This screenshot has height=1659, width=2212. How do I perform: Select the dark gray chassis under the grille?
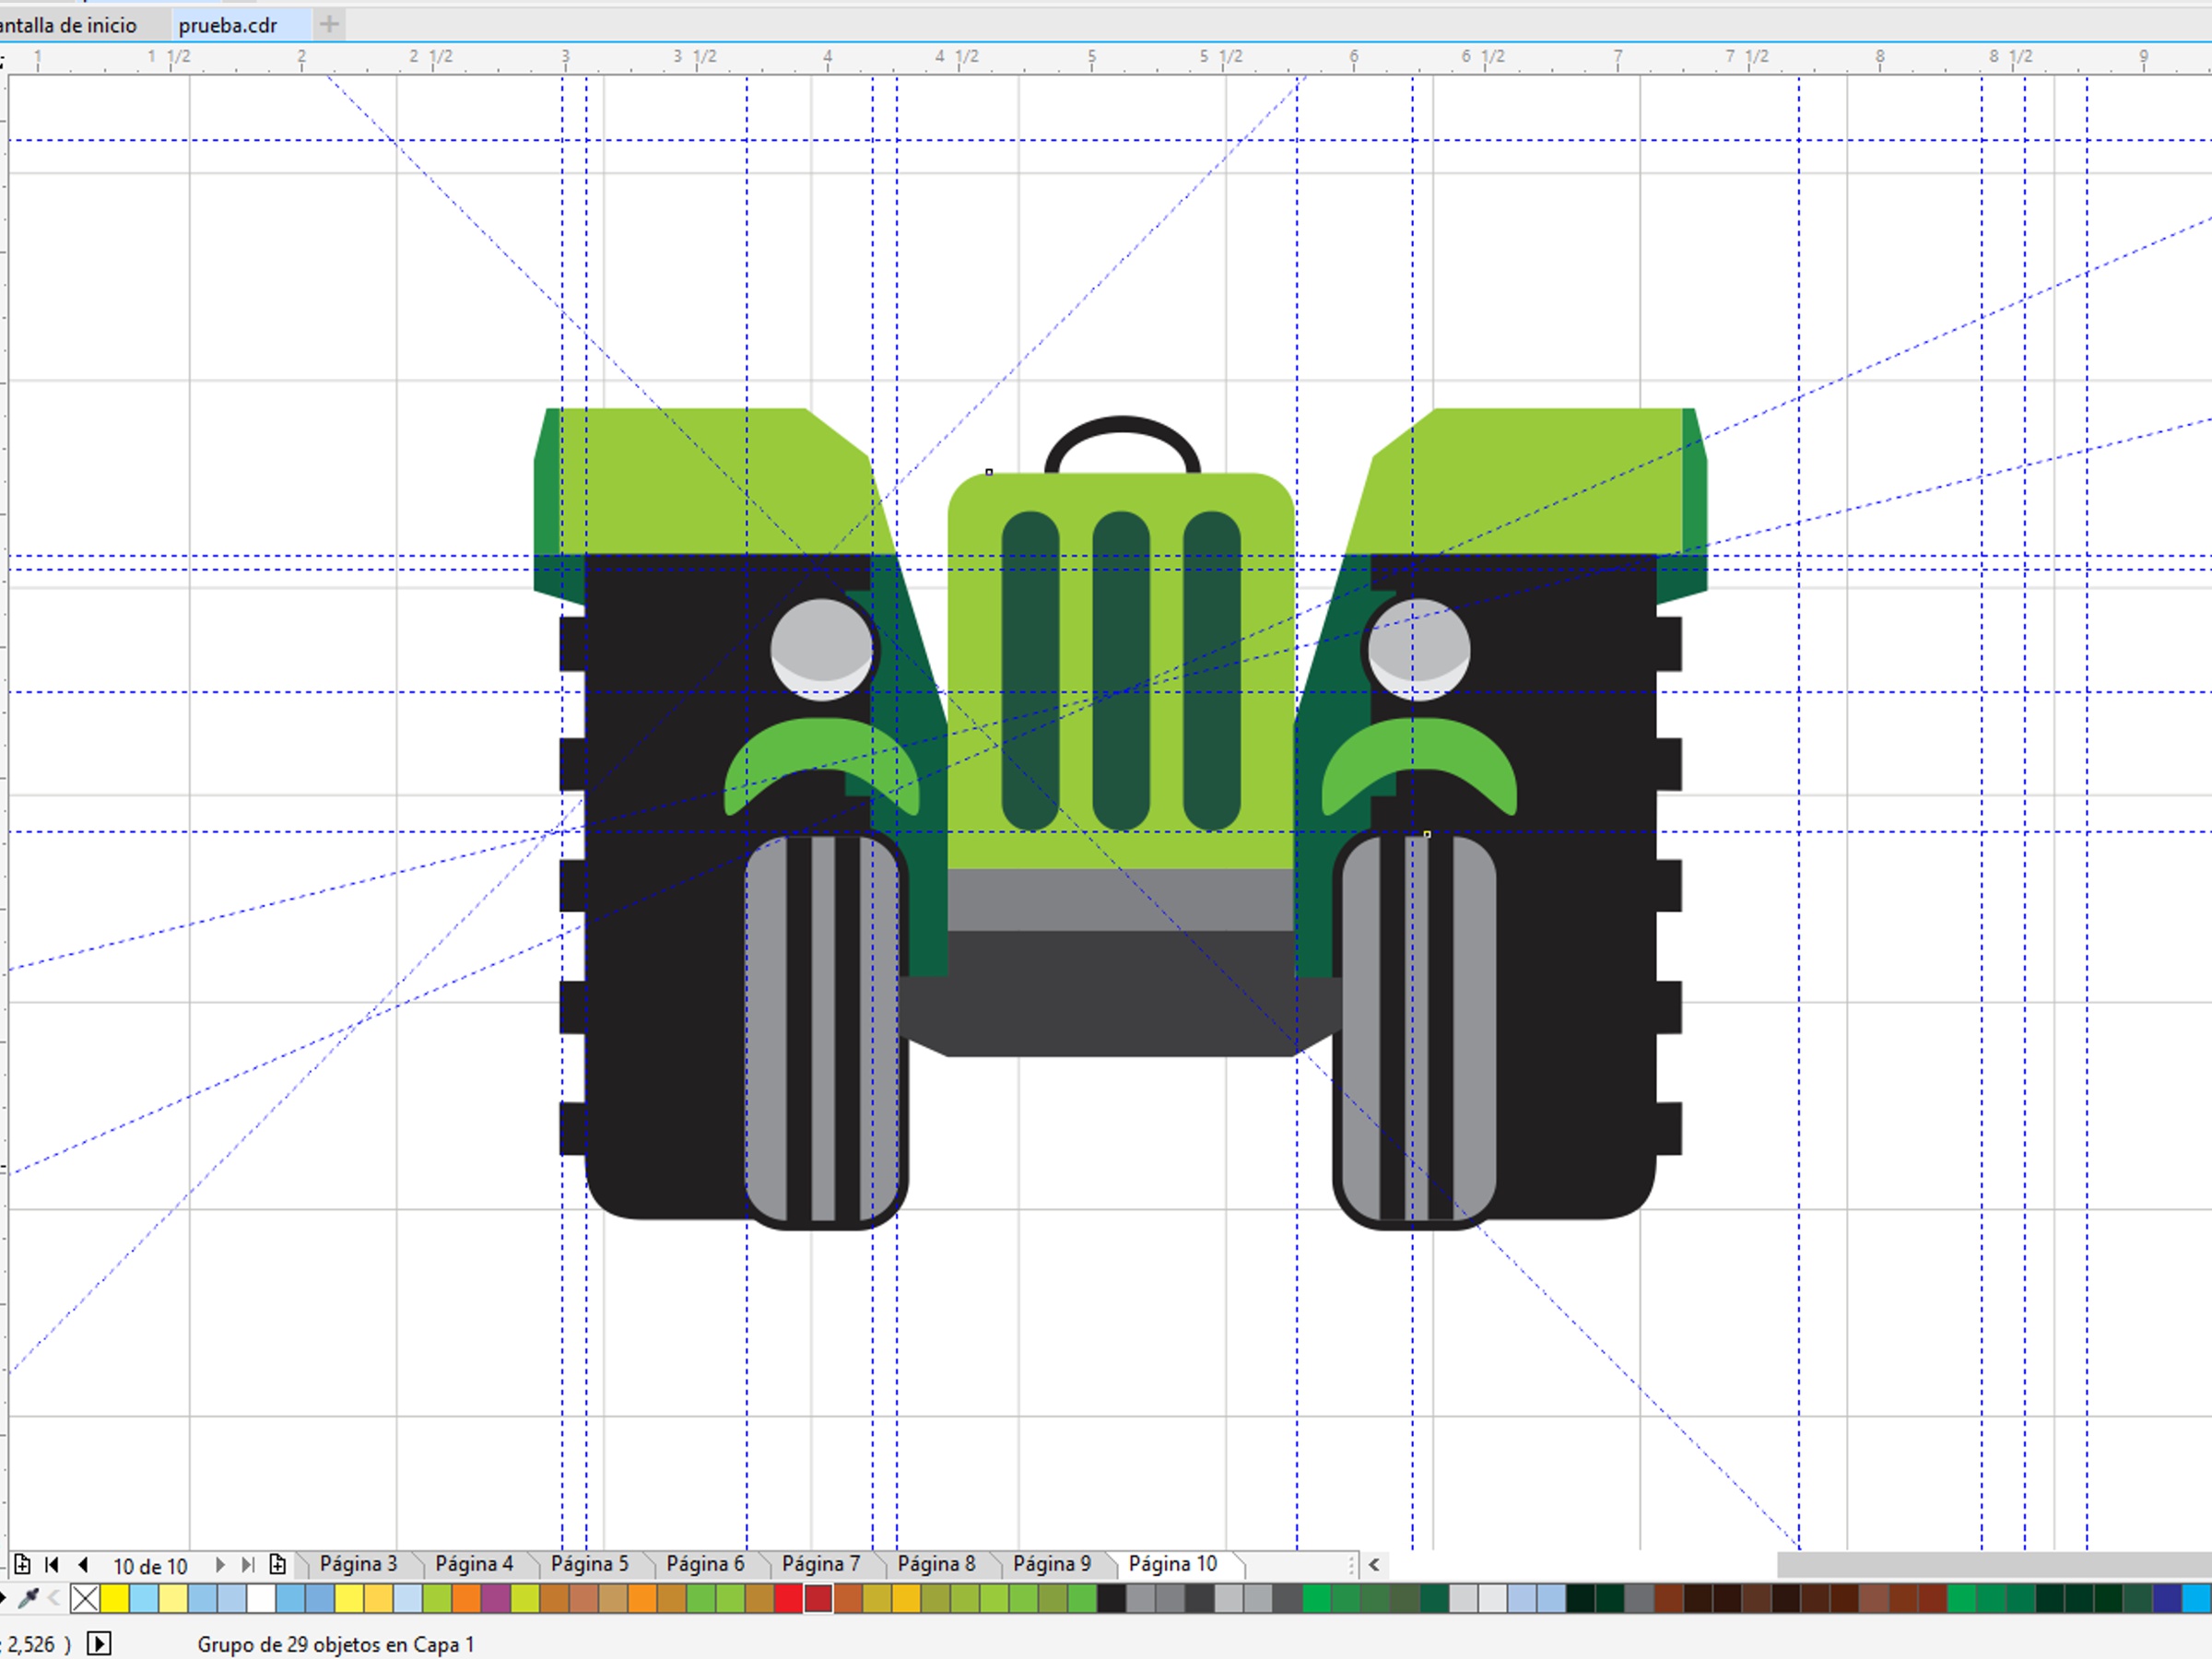click(1121, 995)
